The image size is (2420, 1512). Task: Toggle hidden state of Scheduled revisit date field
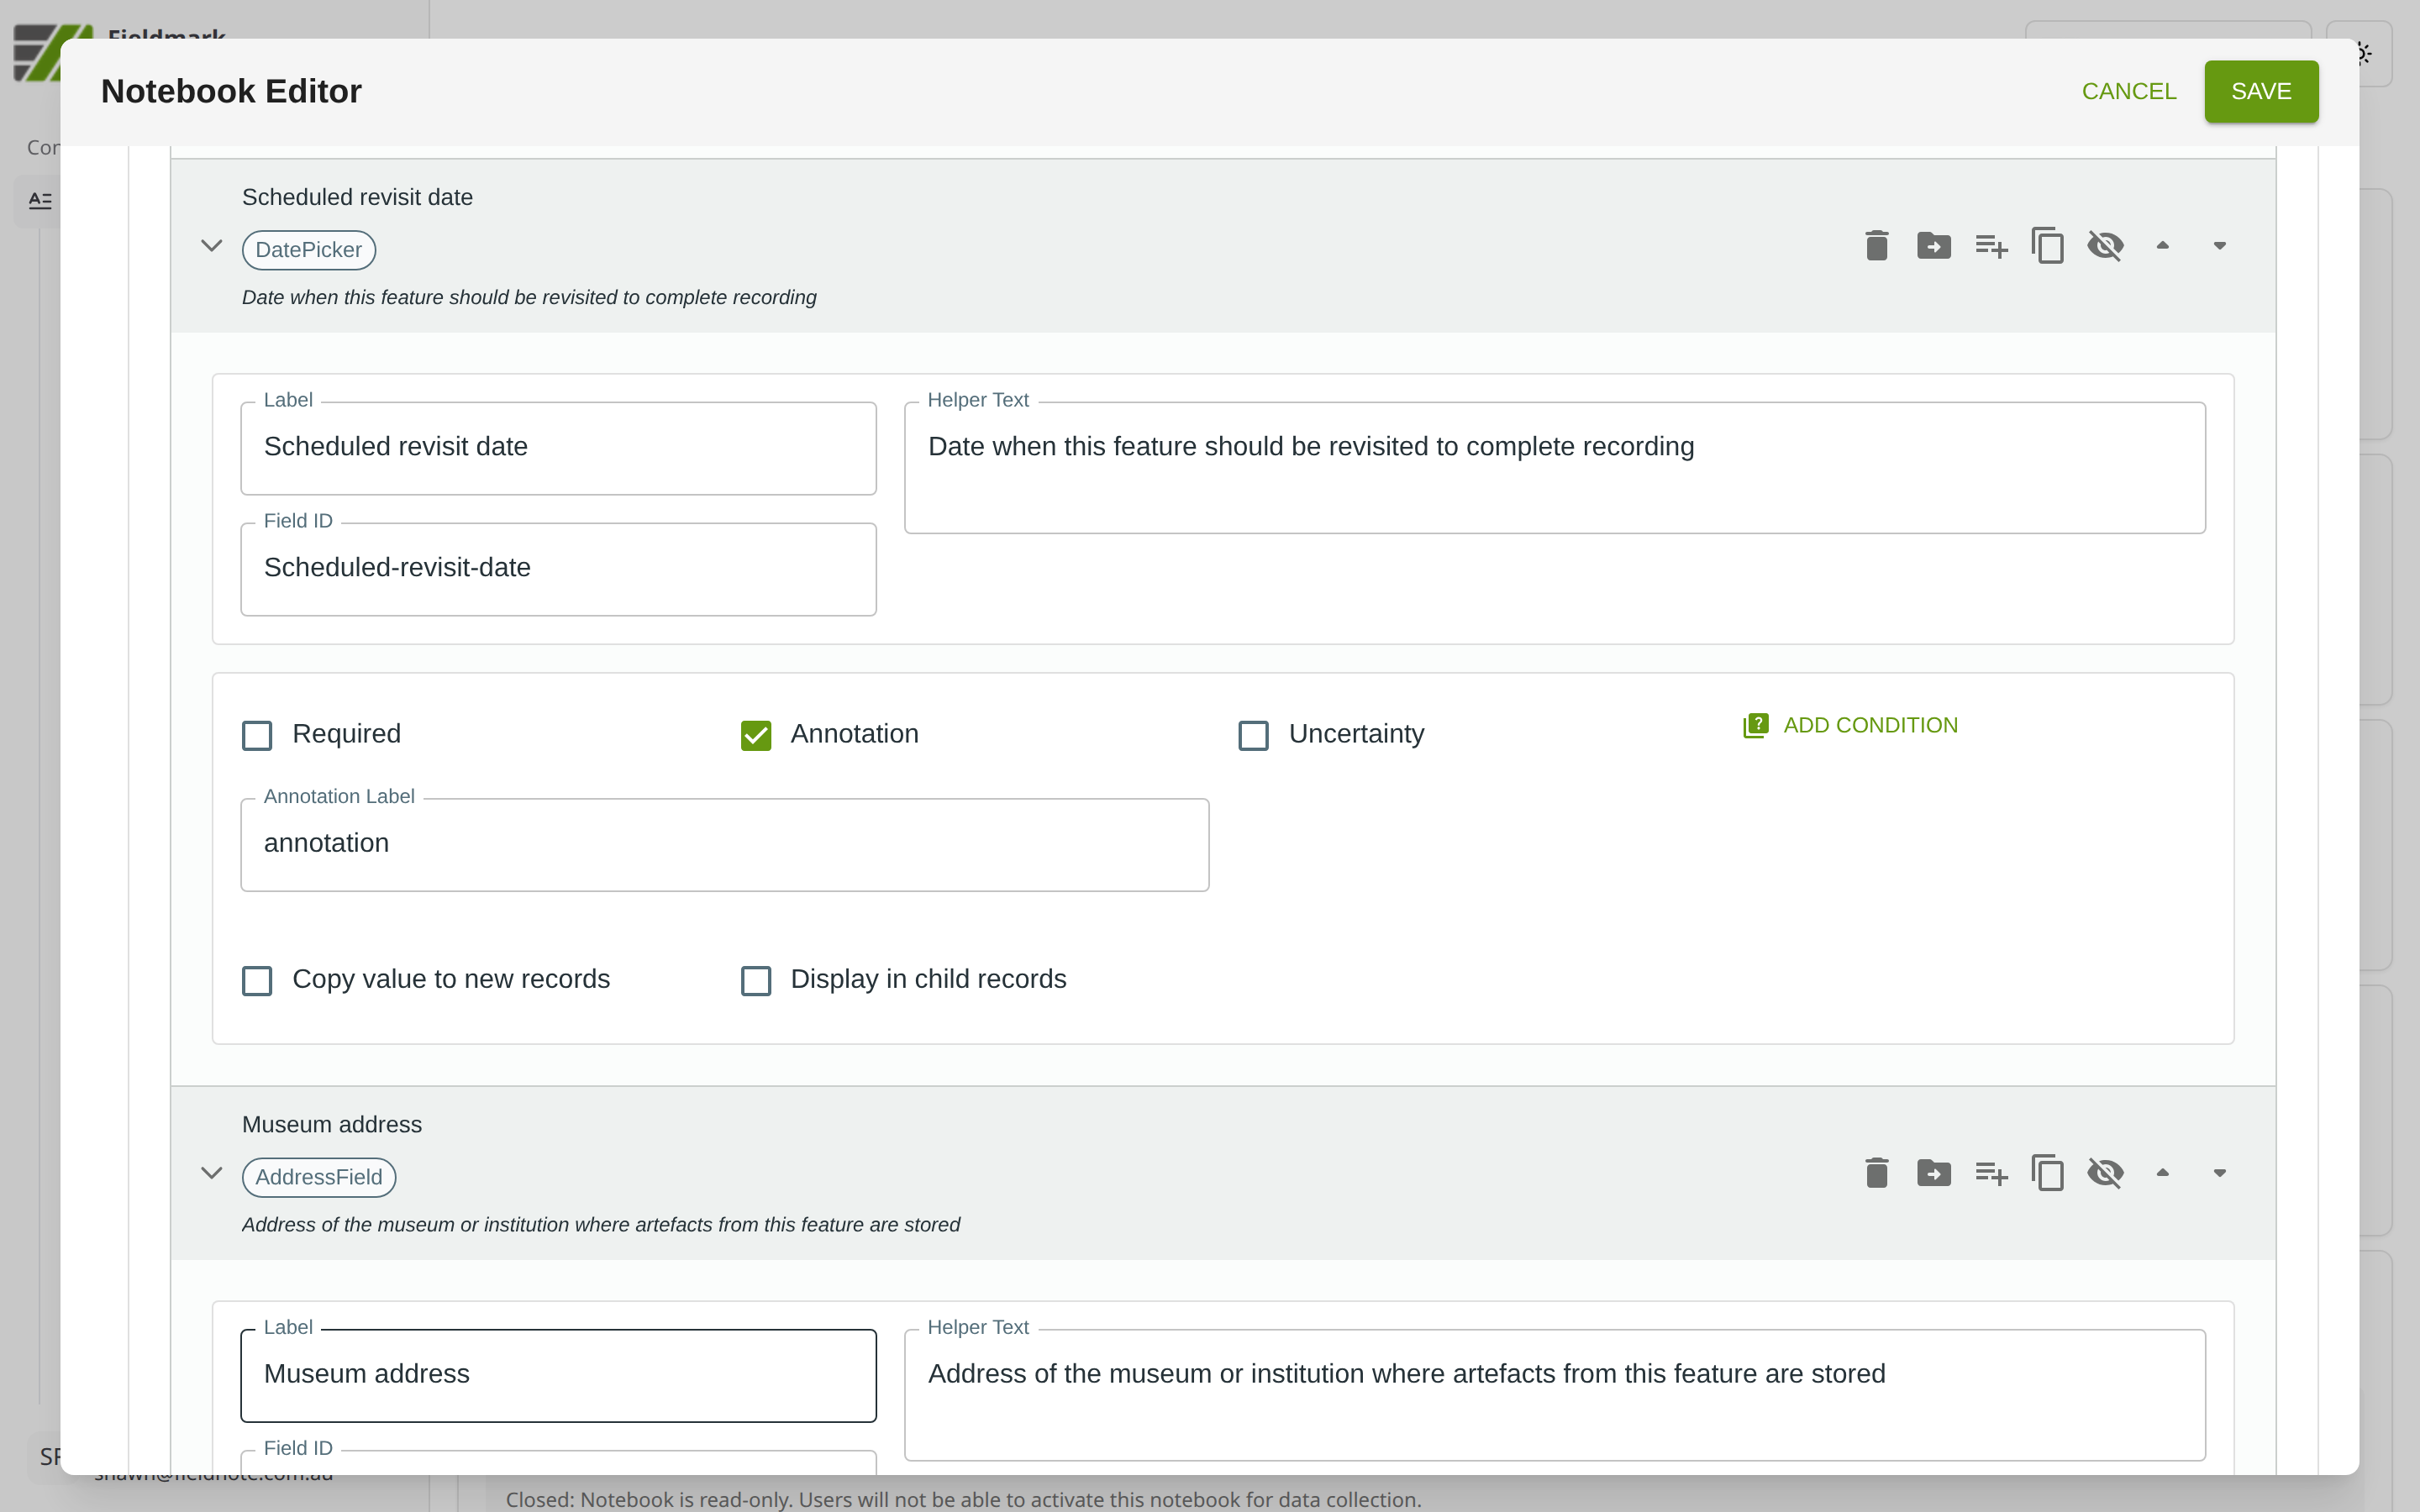(2105, 245)
